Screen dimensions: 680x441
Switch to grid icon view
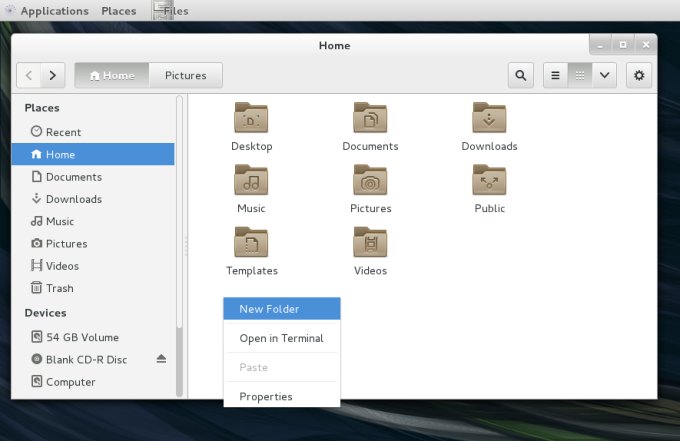point(580,75)
